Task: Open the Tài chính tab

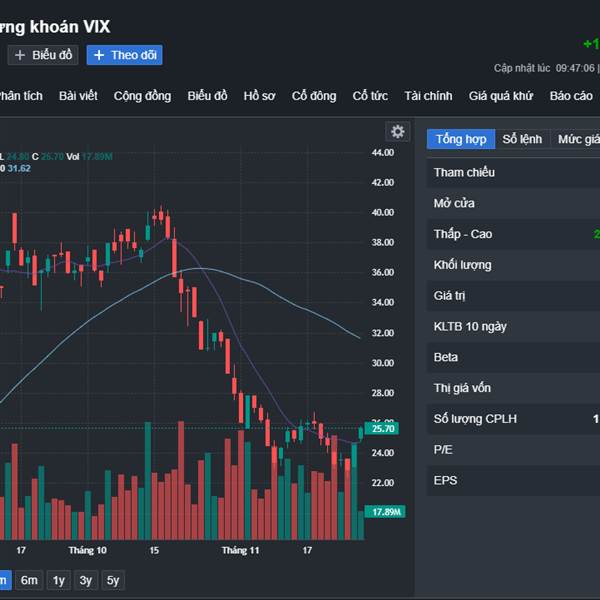Action: coord(428,96)
